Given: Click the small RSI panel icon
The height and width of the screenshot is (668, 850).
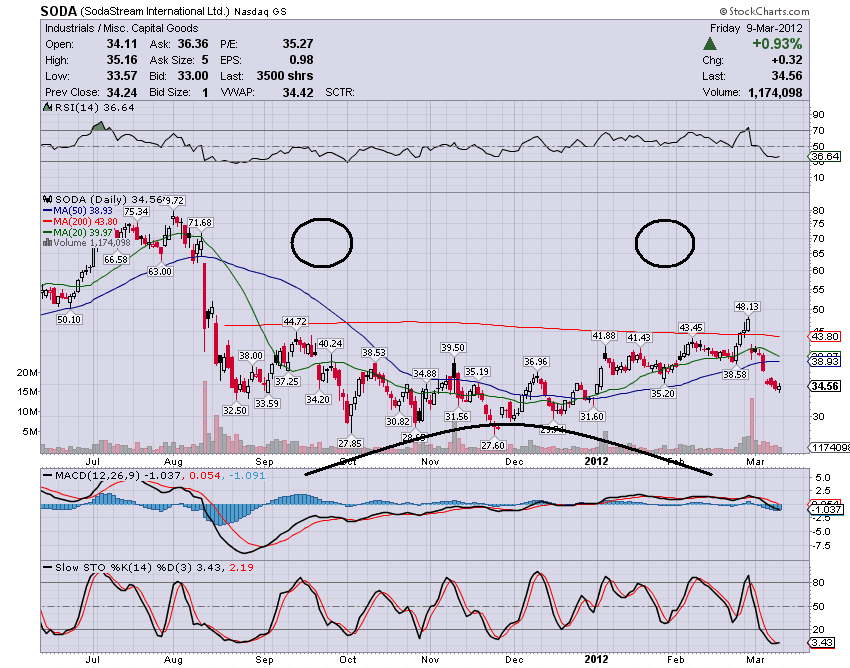Looking at the screenshot, I should click(48, 107).
